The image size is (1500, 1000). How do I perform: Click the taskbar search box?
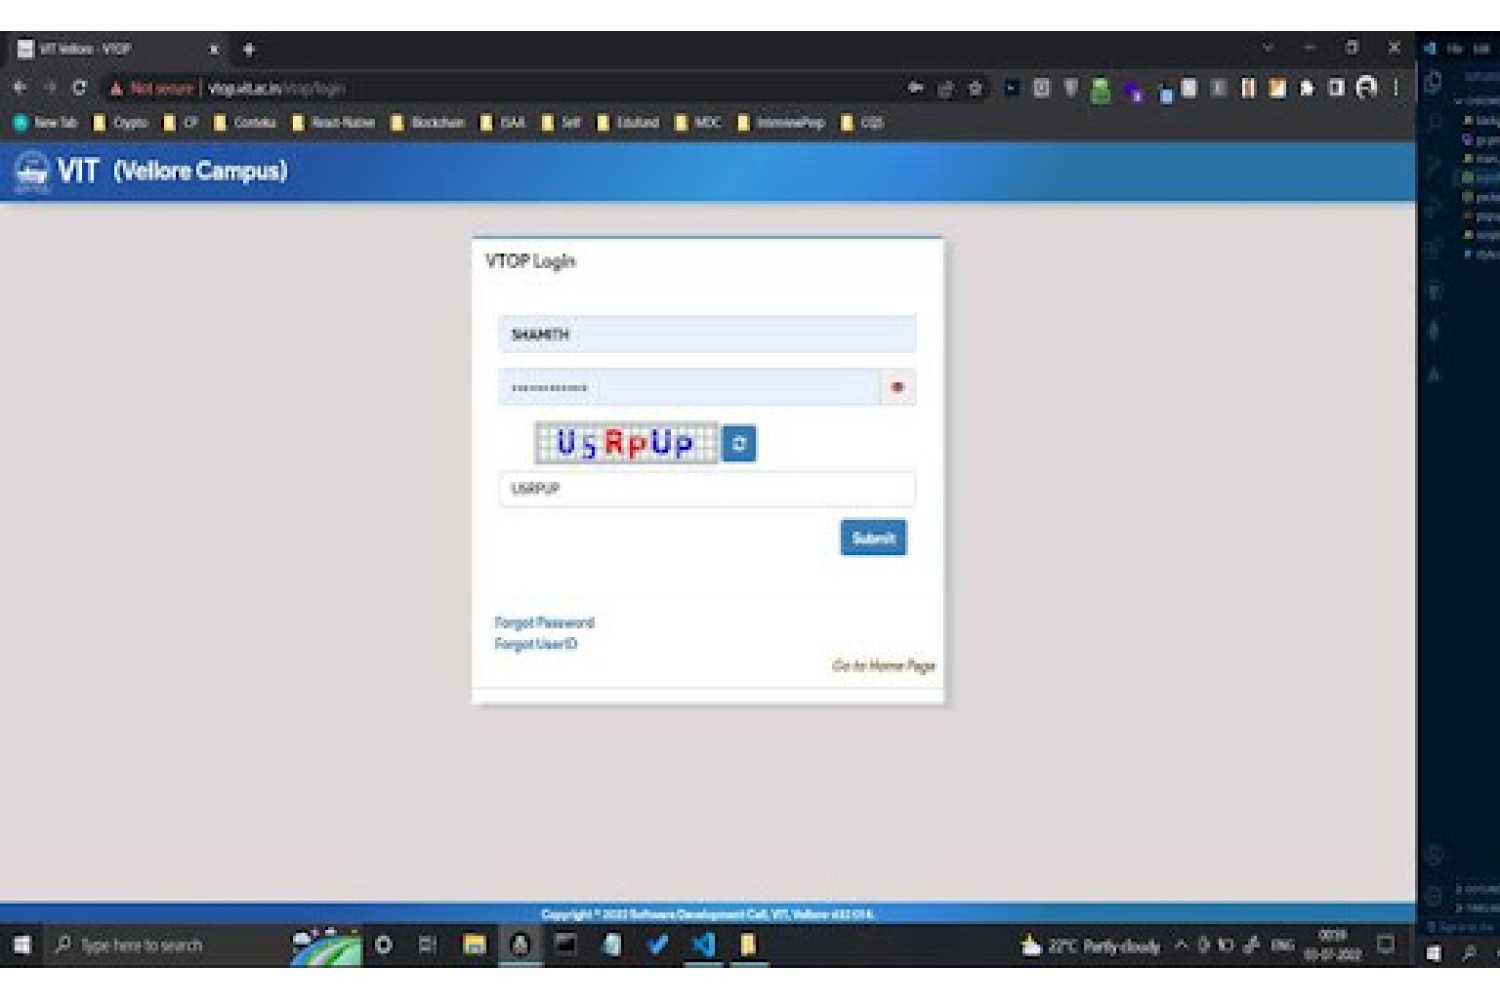[x=165, y=945]
